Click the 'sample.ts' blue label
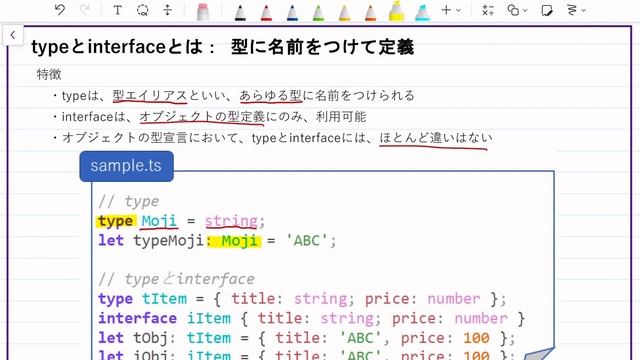This screenshot has width=640, height=360. 126,166
